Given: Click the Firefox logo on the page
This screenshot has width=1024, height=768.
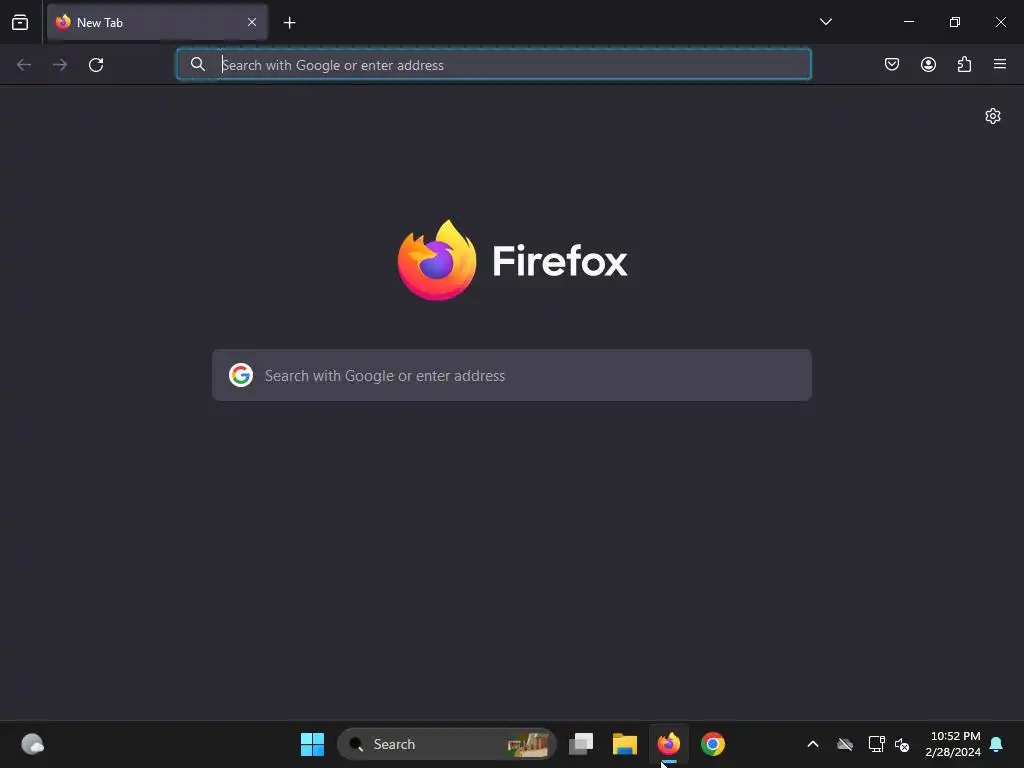Looking at the screenshot, I should click(x=437, y=260).
